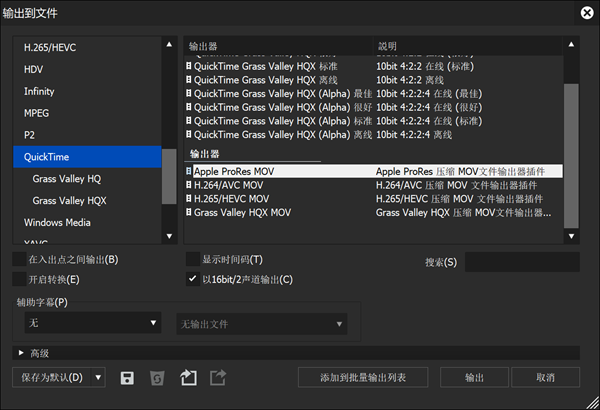This screenshot has height=410, width=600.
Task: Click the exporter list scrollbar thumb
Action: (571, 156)
